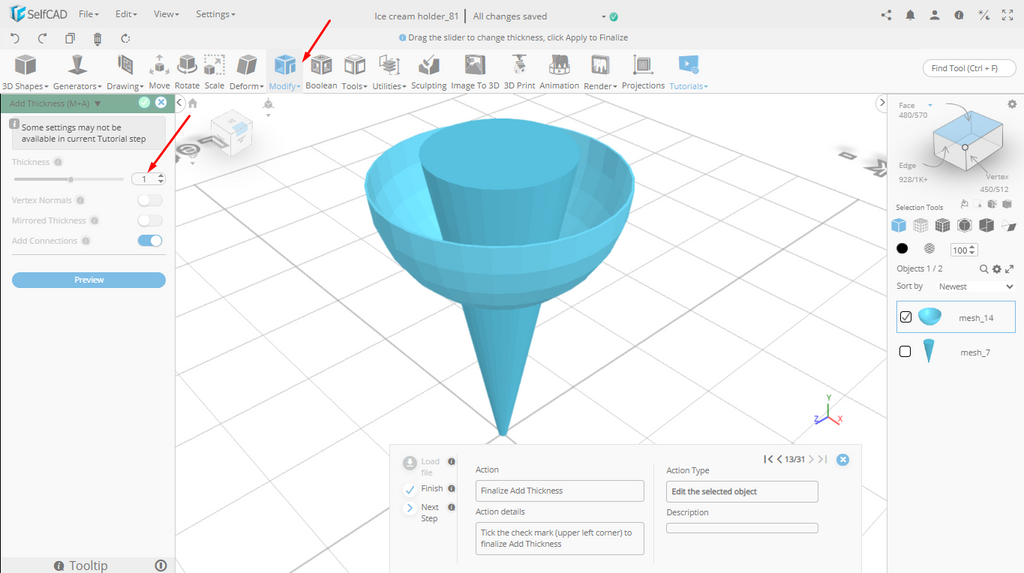Open the saved status dropdown arrow

(603, 17)
